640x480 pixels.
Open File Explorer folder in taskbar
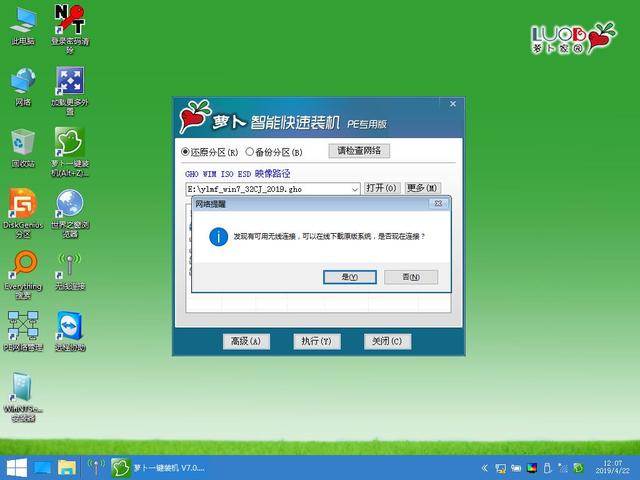click(x=67, y=468)
